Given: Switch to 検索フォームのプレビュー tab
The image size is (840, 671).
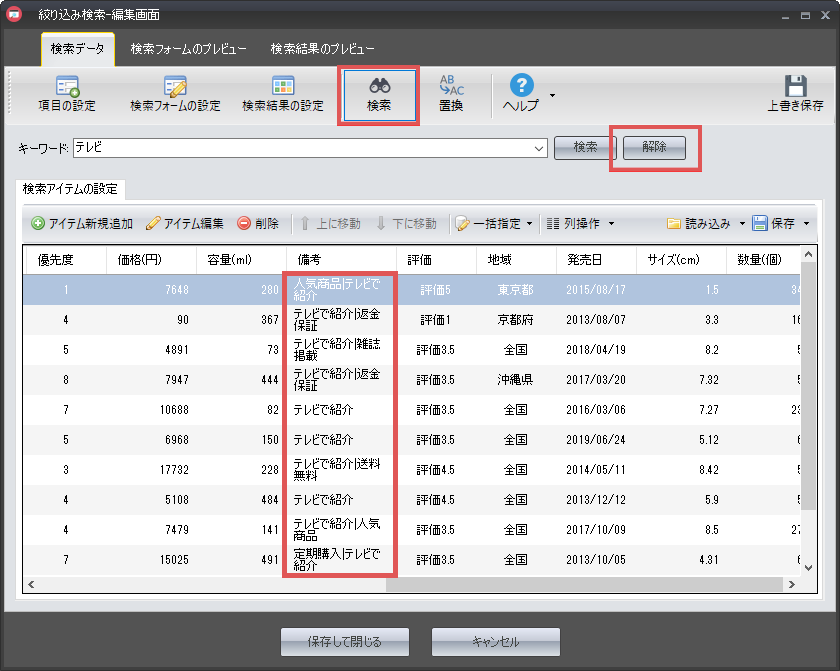Looking at the screenshot, I should click(189, 49).
